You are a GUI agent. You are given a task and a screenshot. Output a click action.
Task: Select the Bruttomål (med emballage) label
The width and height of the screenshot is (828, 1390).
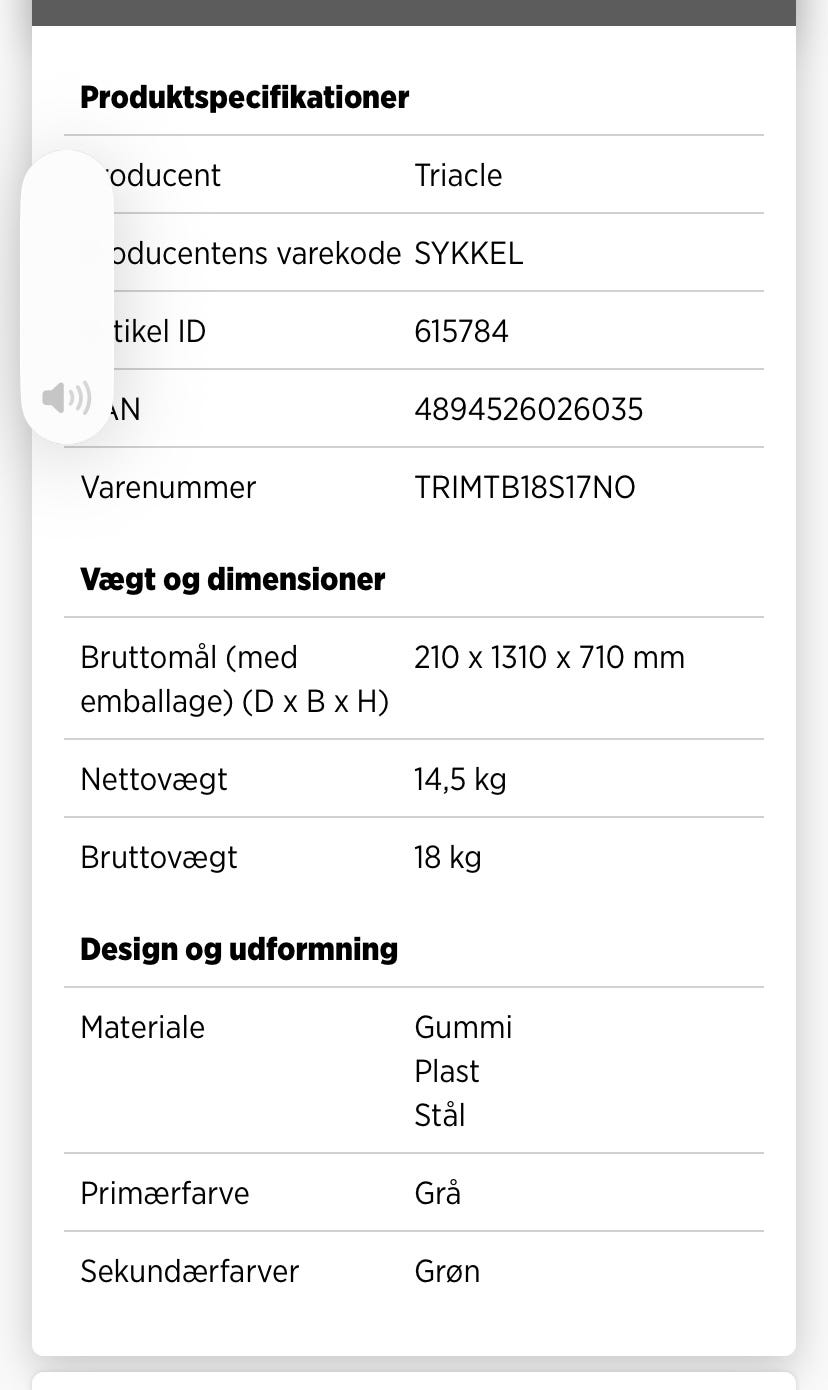[x=234, y=679]
